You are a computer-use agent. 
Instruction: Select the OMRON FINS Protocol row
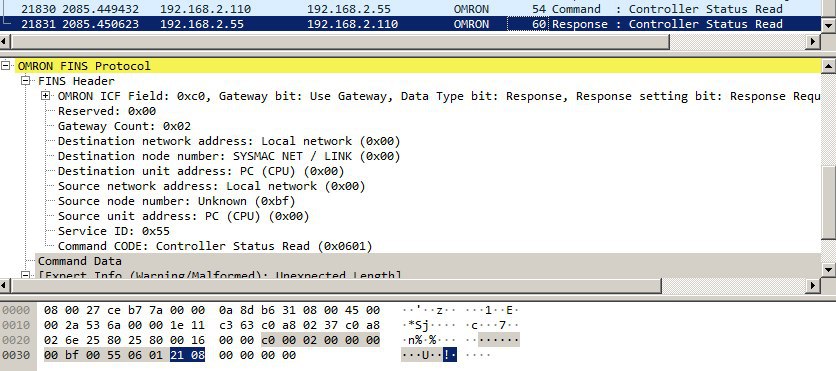tap(419, 66)
